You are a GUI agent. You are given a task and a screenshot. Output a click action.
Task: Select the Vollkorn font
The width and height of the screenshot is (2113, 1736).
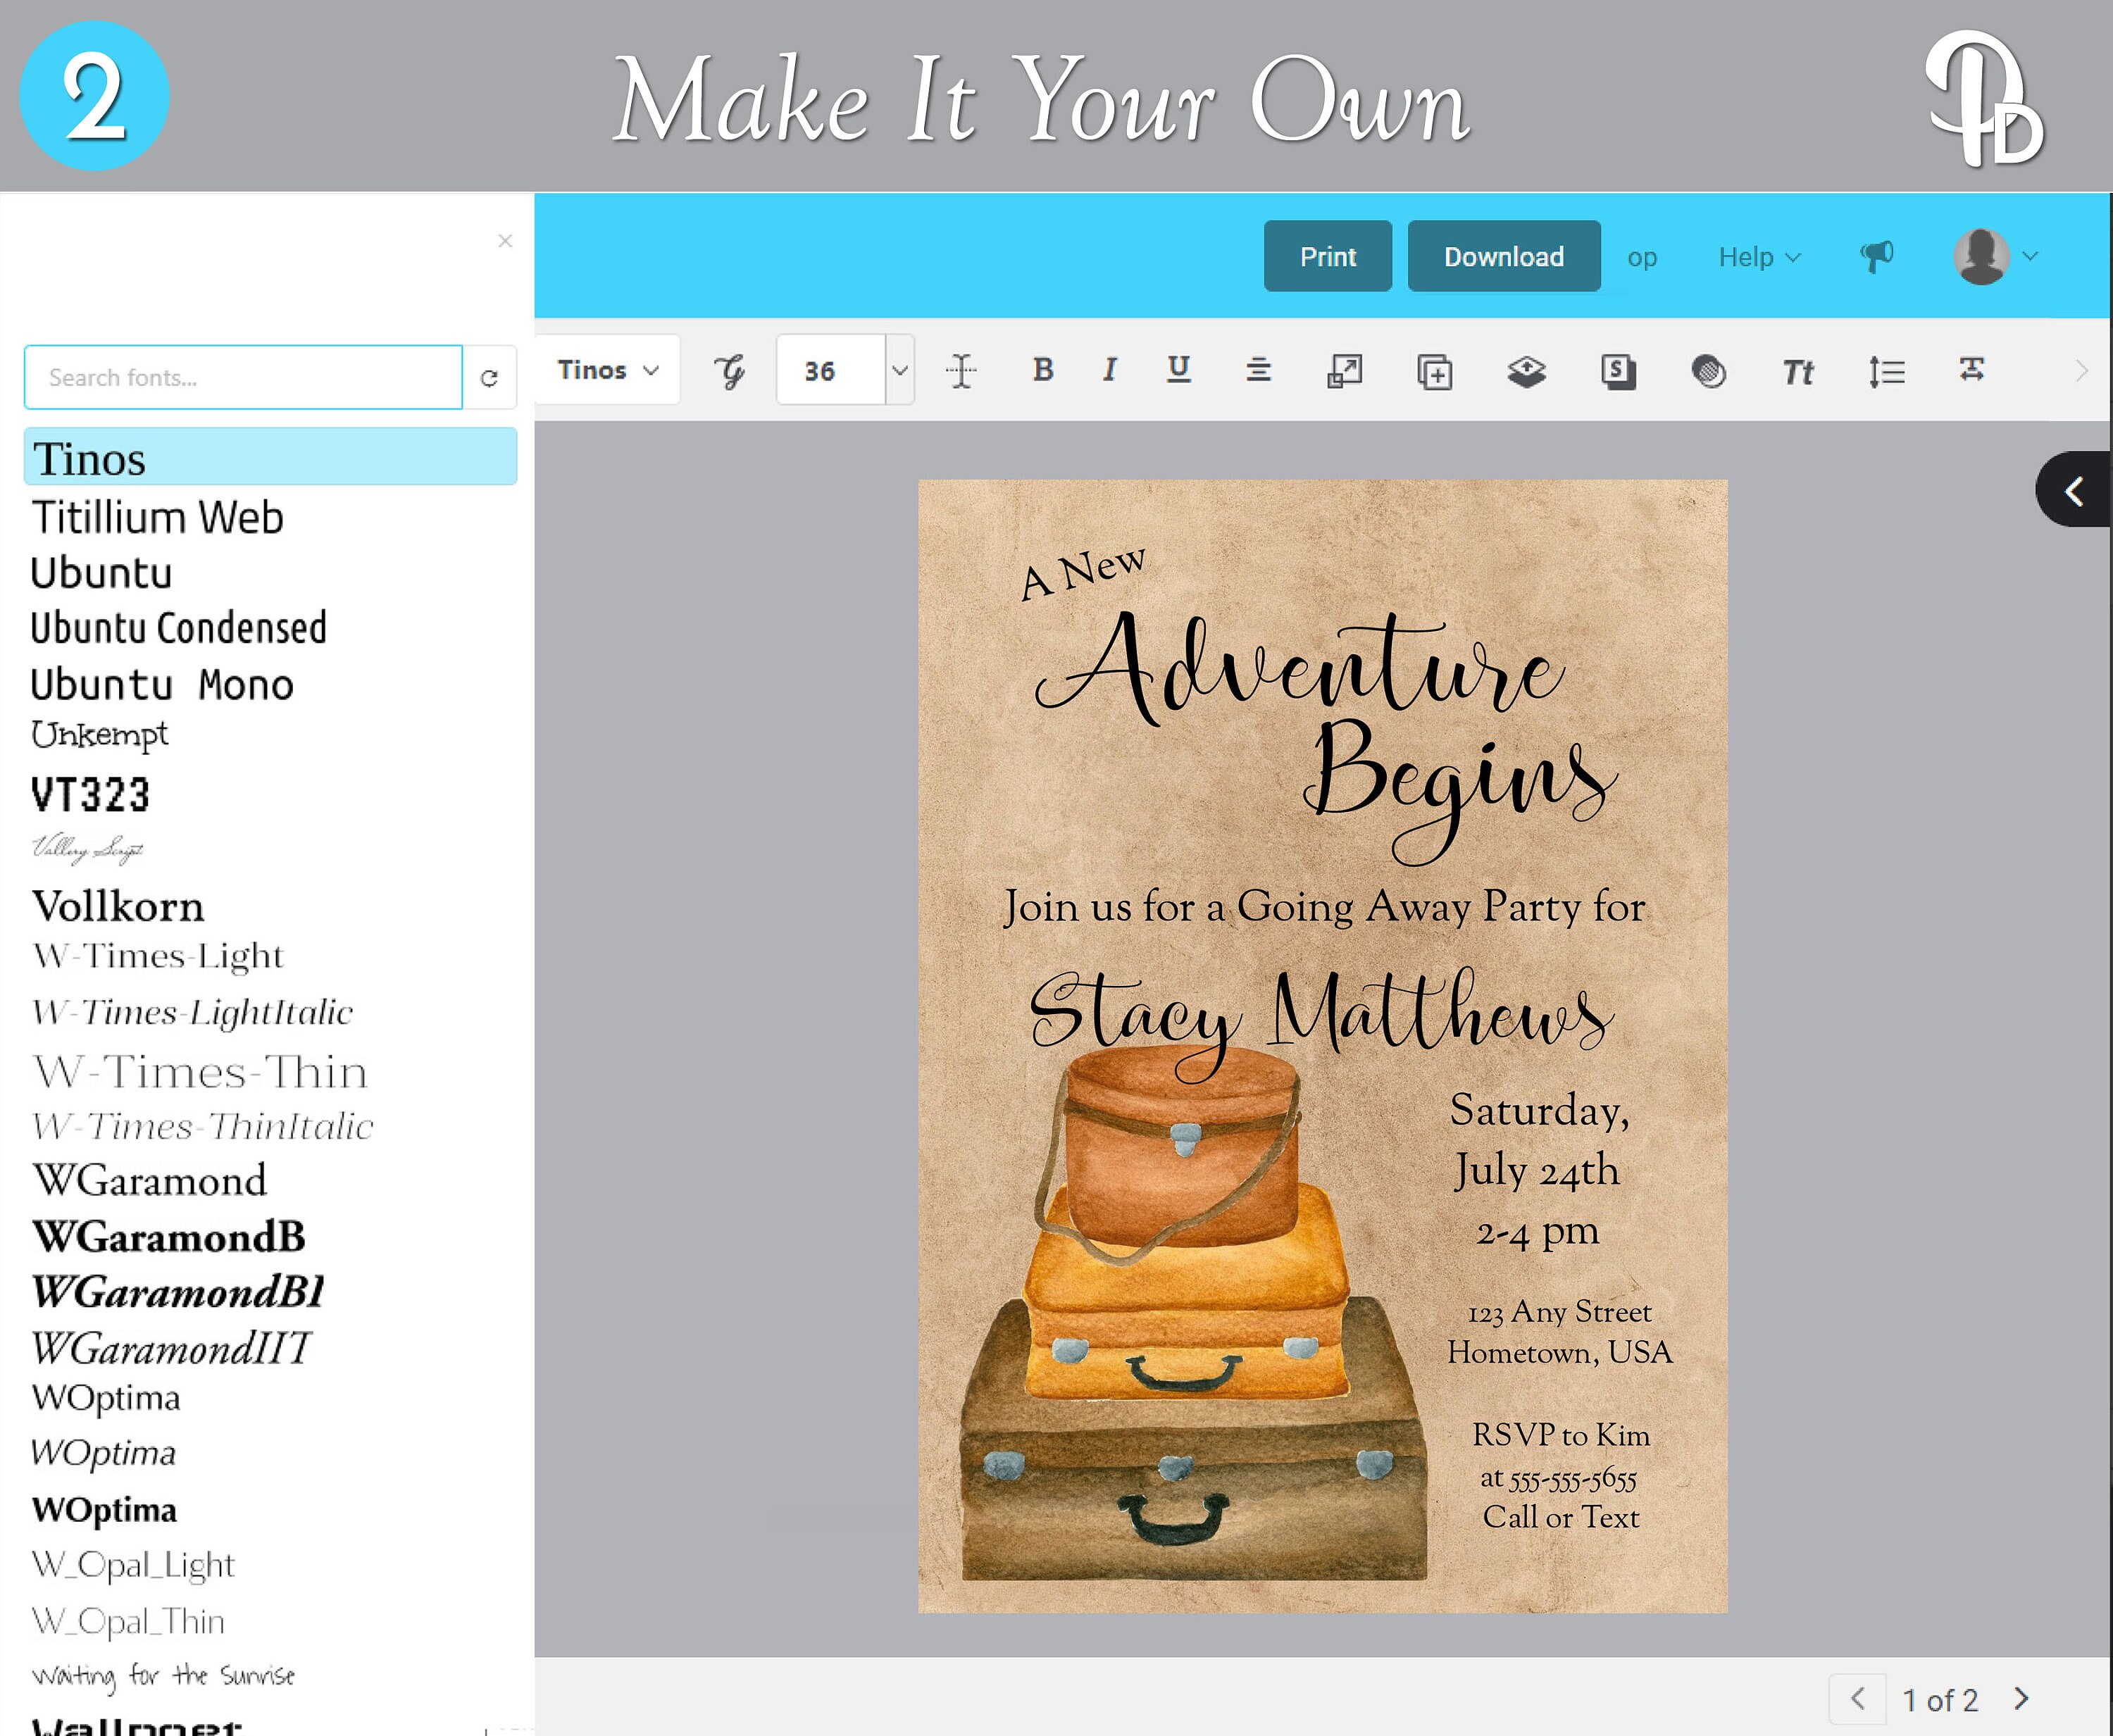coord(118,906)
